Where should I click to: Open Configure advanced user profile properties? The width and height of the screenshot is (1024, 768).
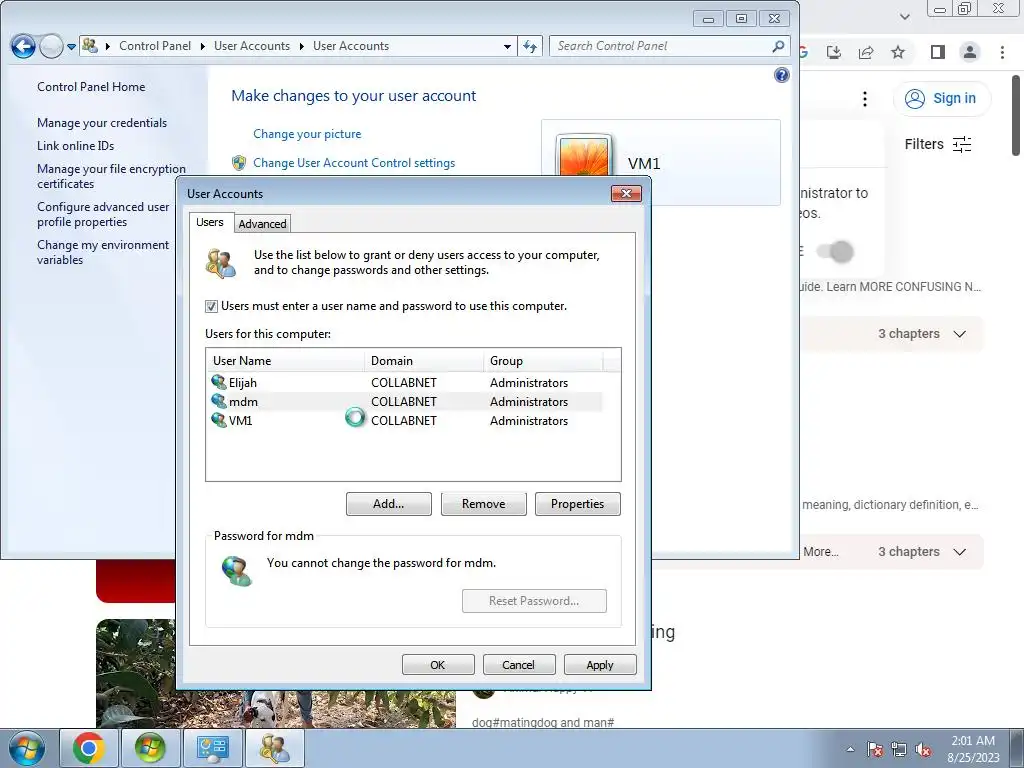103,214
